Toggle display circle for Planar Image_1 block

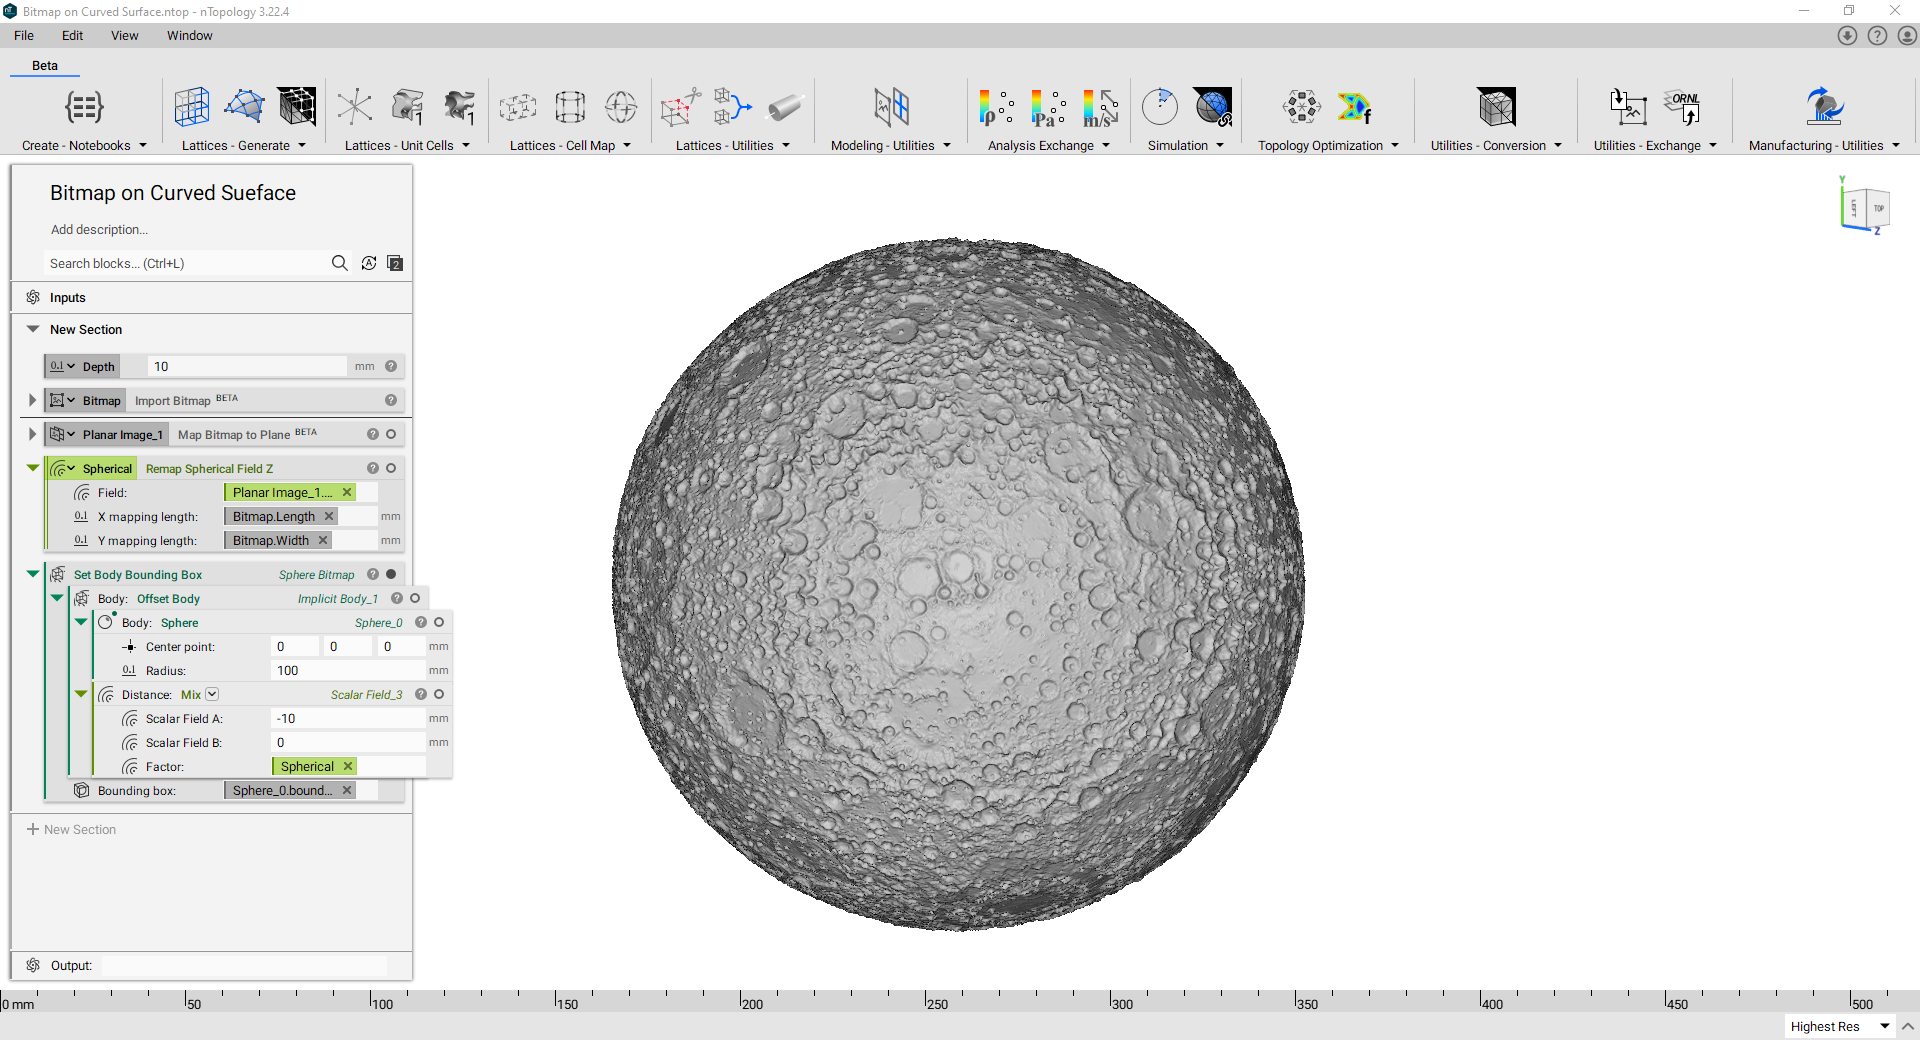391,434
